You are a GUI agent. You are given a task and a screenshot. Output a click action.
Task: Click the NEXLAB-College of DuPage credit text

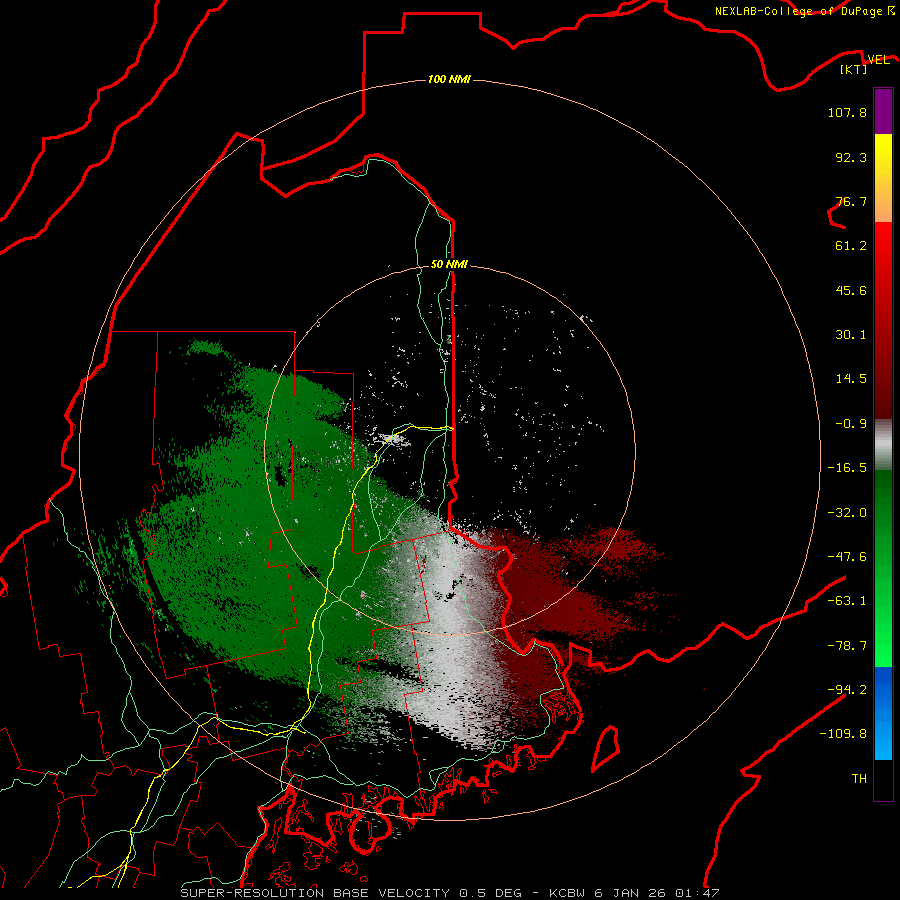(x=804, y=11)
